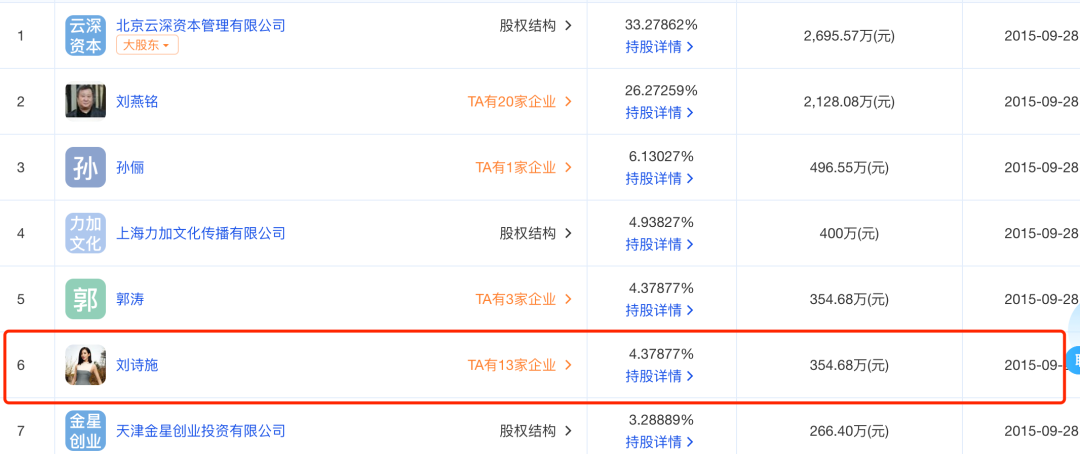
Task: Expand the 大股东 tag dropdown
Action: coord(147,45)
